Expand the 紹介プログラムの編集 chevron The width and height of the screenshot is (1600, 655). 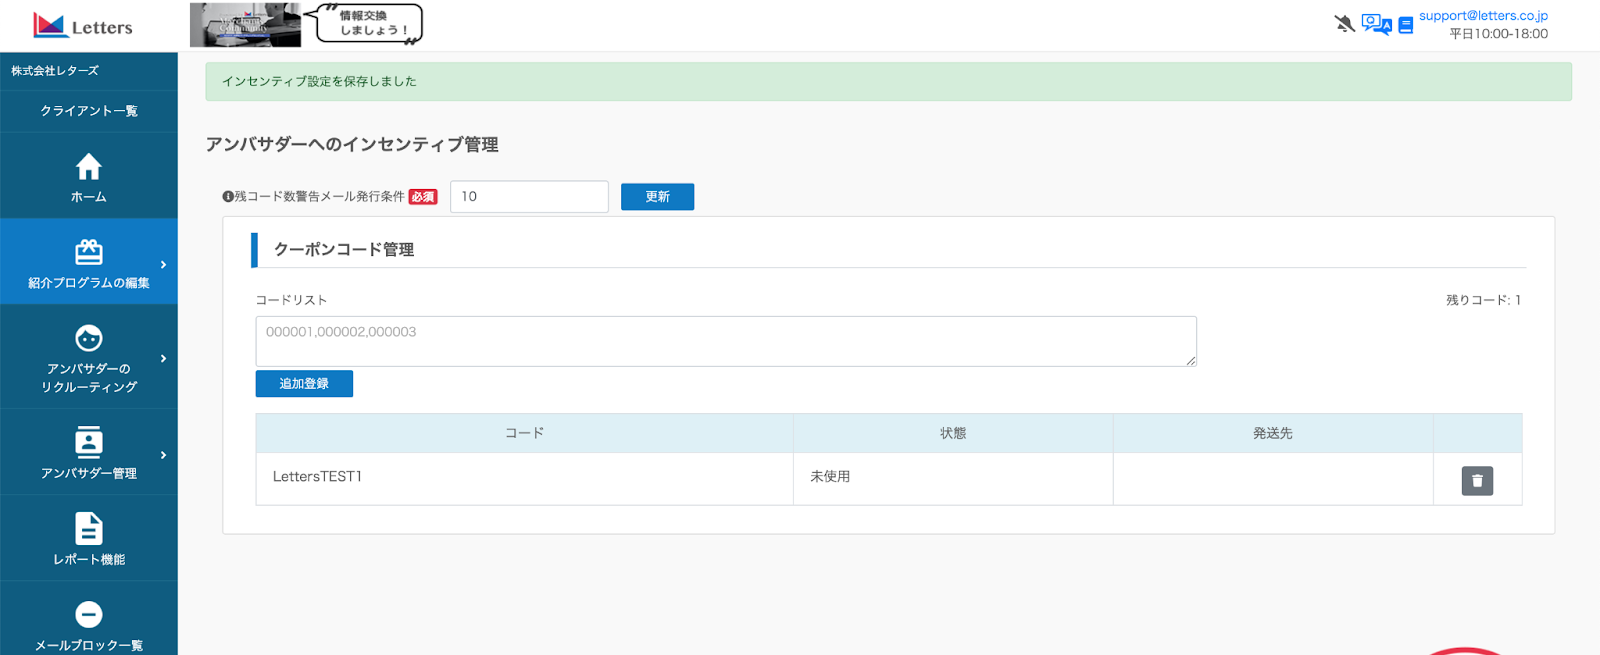pyautogui.click(x=163, y=265)
